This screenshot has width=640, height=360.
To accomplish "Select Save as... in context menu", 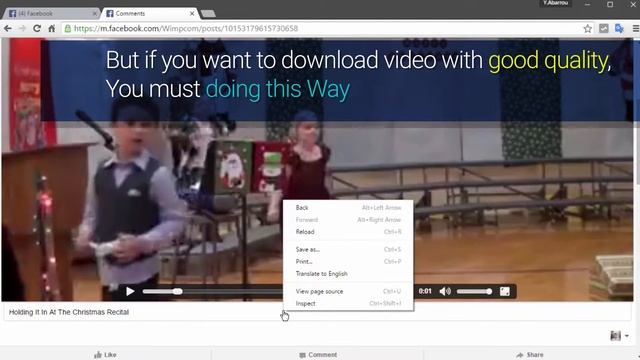I will (x=348, y=249).
